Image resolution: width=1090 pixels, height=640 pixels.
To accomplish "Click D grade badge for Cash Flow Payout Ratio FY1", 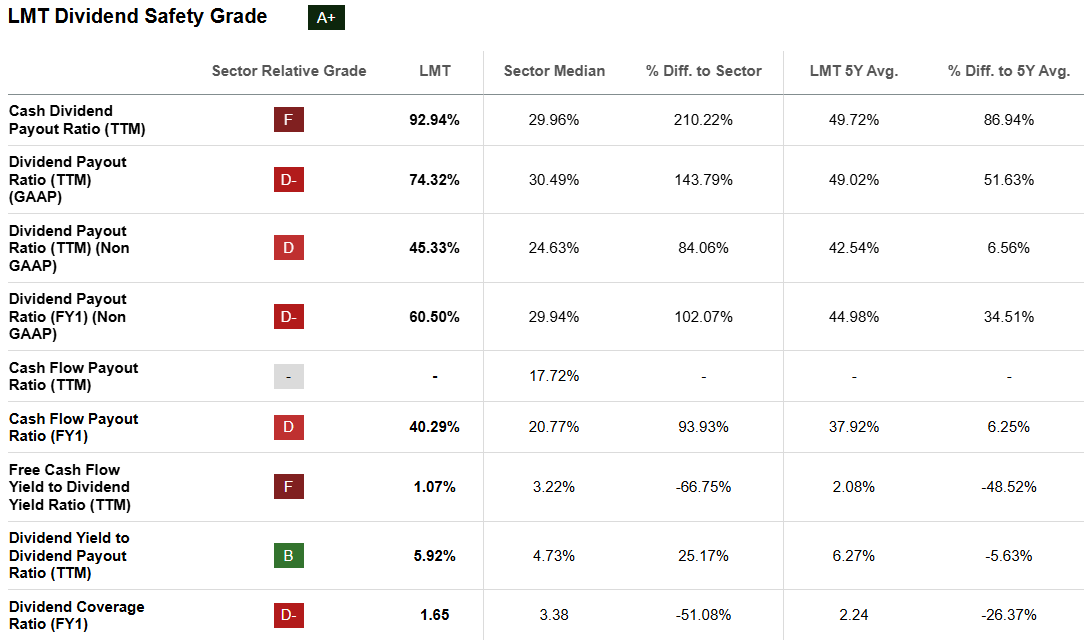I will click(x=289, y=427).
